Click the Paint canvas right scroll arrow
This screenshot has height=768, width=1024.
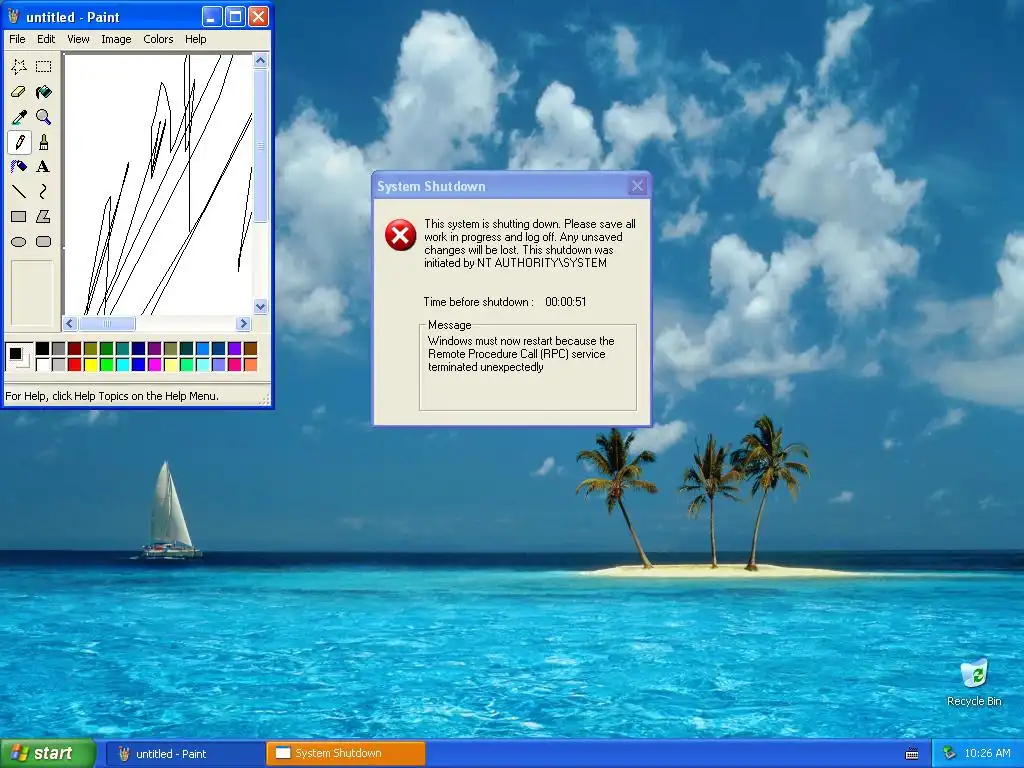(x=244, y=323)
